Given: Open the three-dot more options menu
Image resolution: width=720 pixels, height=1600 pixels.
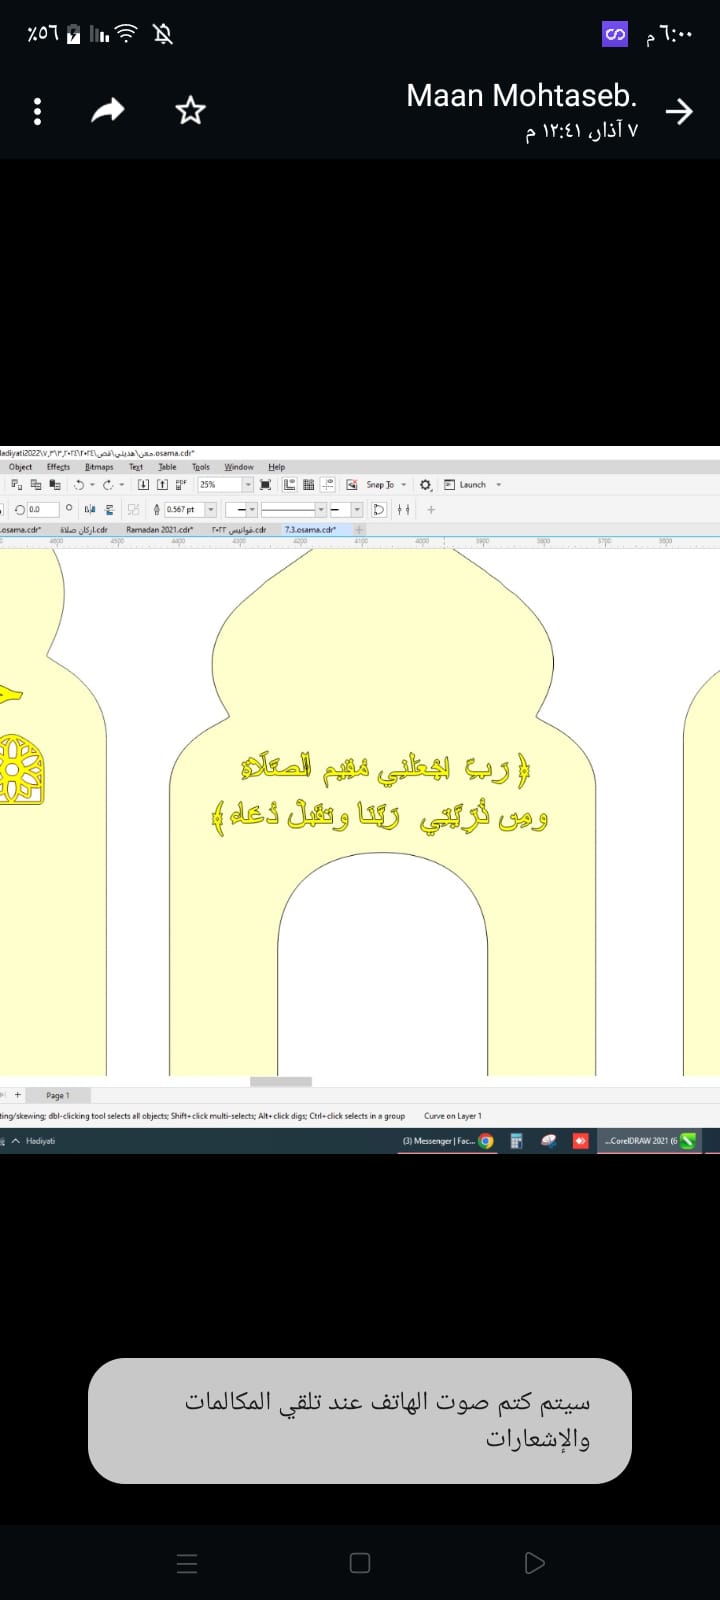Looking at the screenshot, I should click(38, 111).
